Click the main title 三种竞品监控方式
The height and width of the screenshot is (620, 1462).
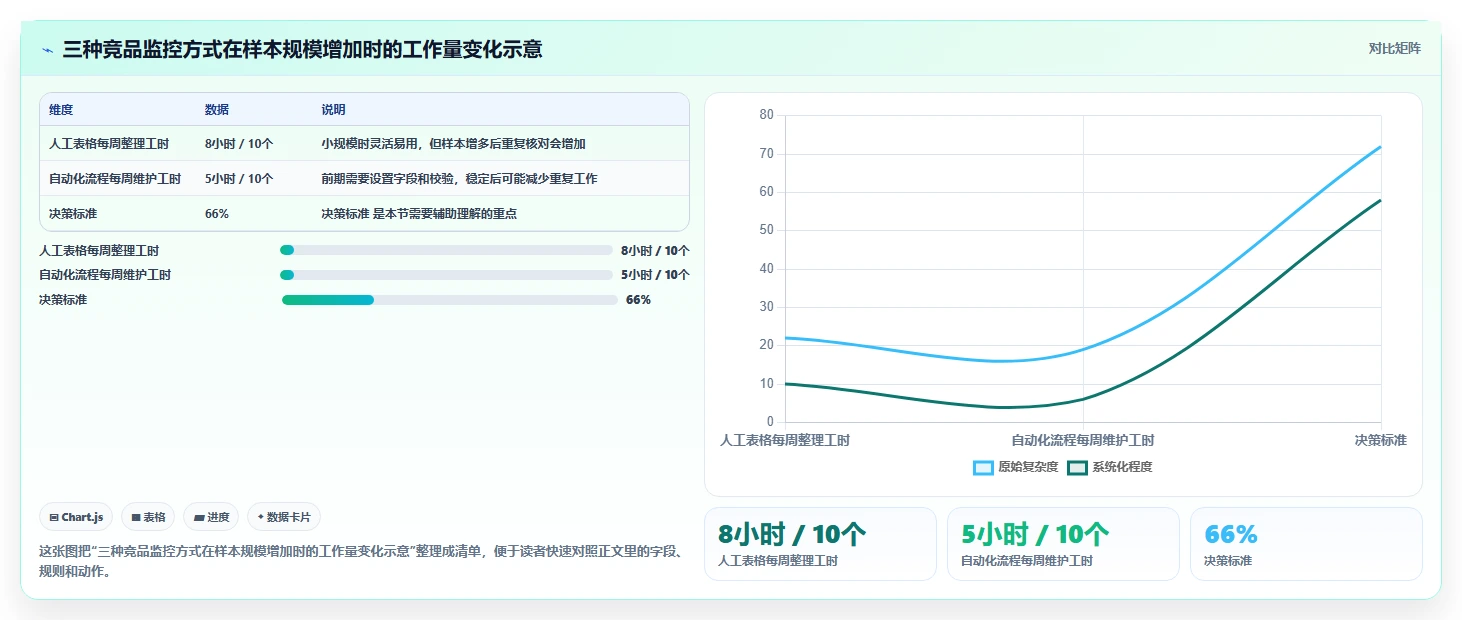(302, 49)
